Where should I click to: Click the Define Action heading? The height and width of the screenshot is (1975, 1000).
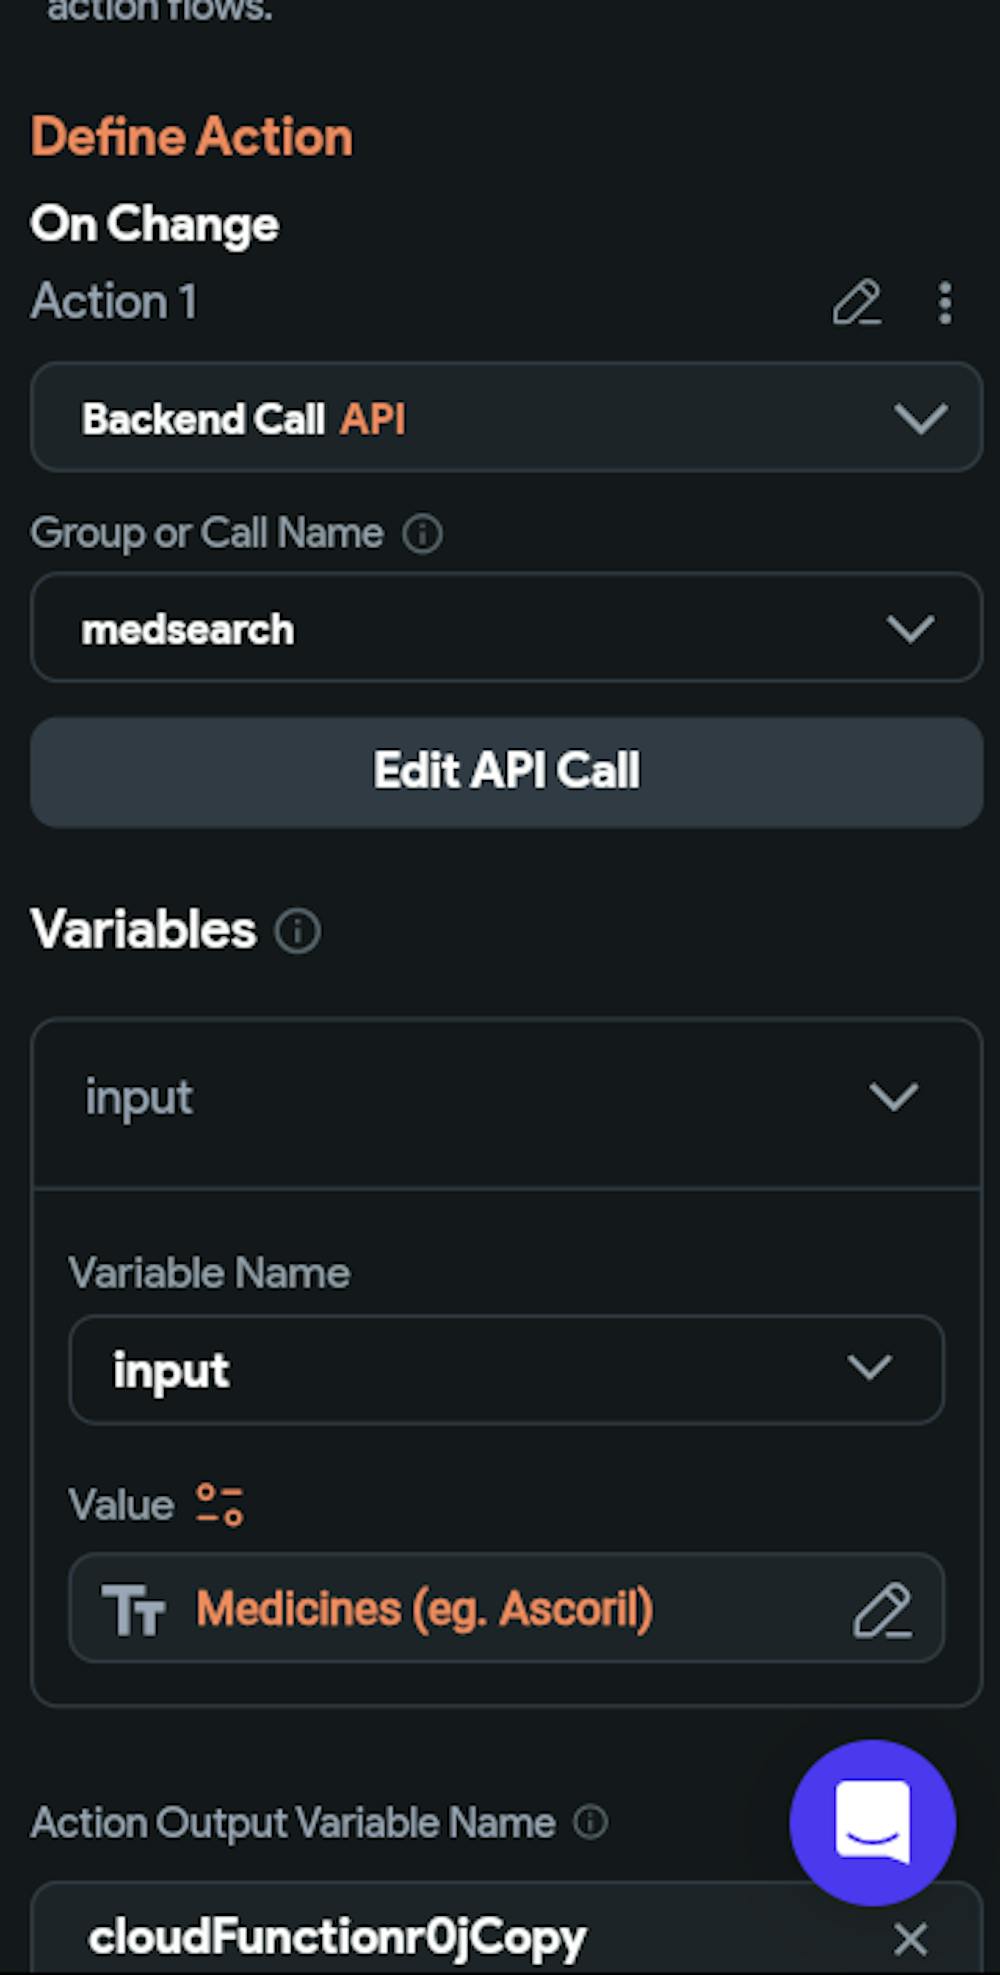(x=192, y=136)
